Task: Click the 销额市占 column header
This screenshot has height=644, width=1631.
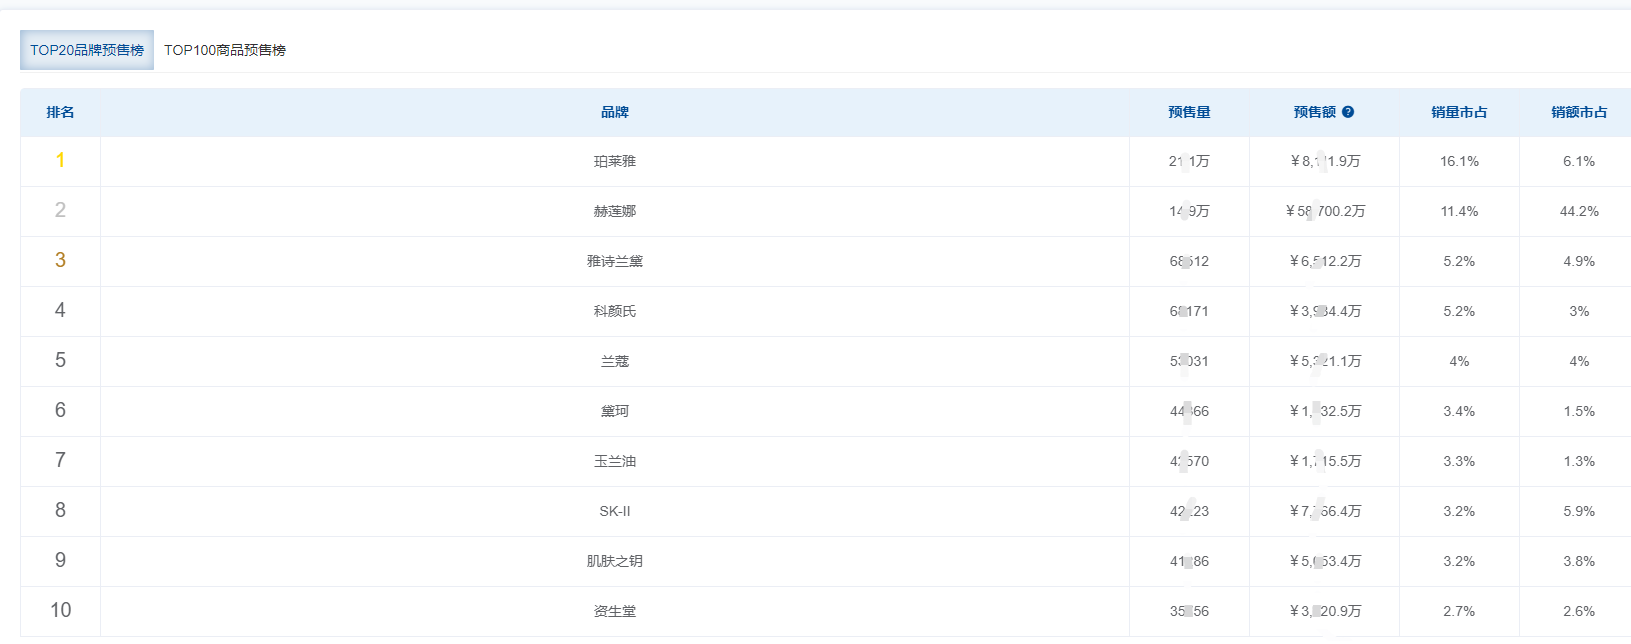Action: (1579, 112)
